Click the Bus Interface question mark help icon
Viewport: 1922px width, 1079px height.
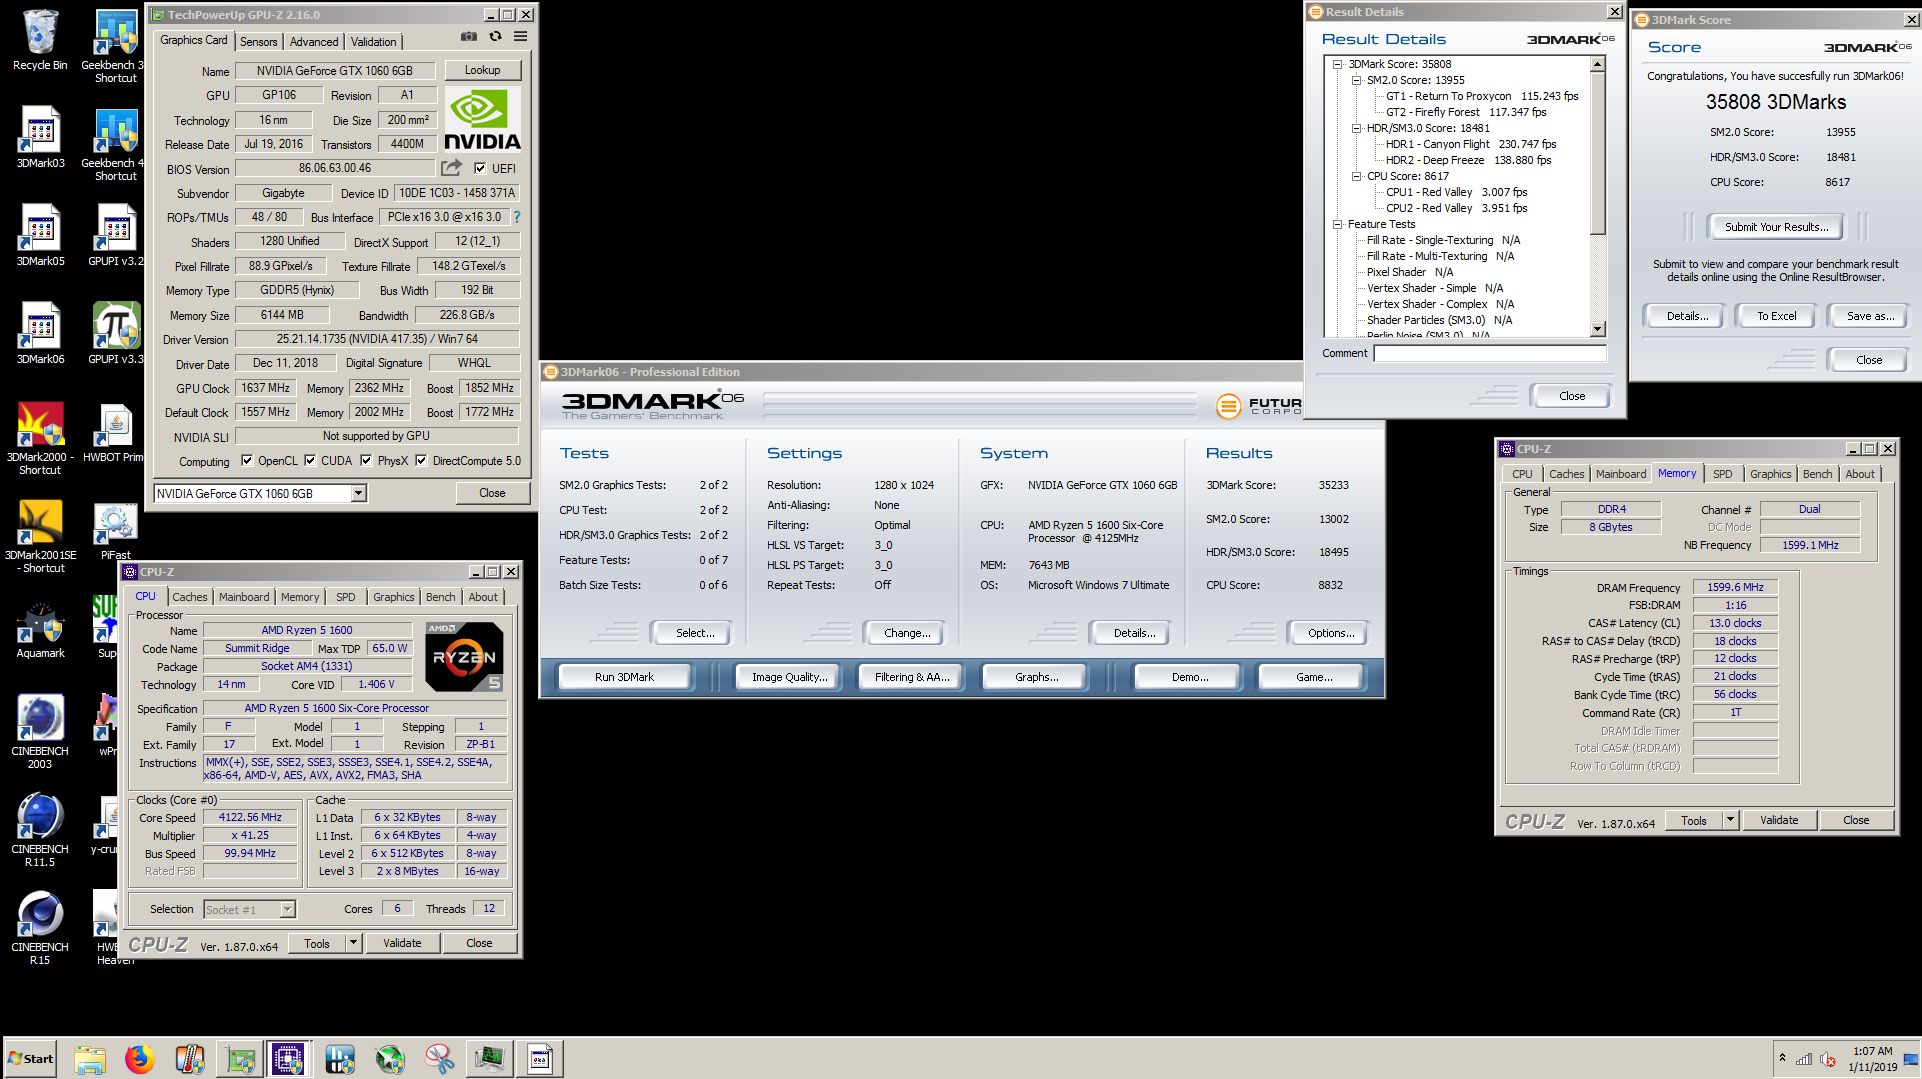click(x=517, y=217)
